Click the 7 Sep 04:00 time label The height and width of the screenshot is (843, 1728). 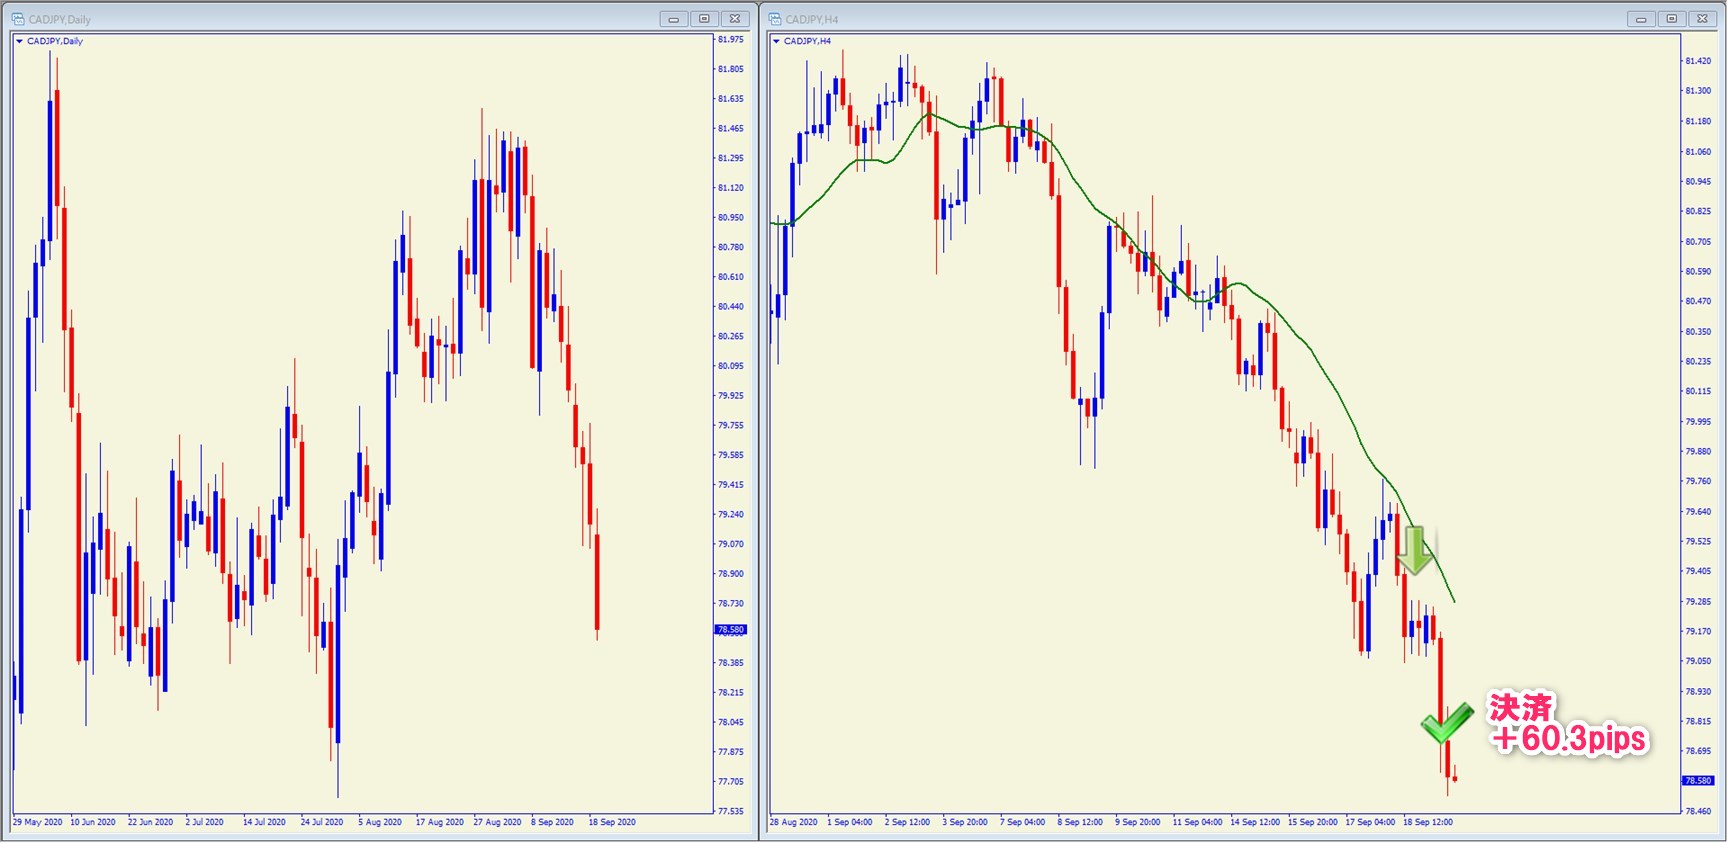pyautogui.click(x=1022, y=822)
